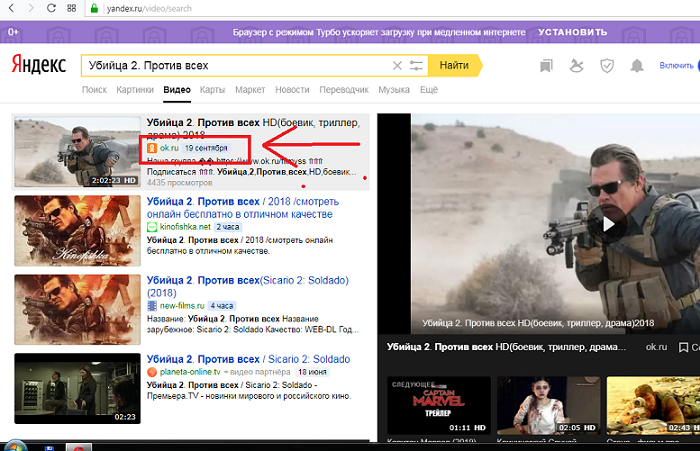Open the 2:02:23 HD video thumbnail
The image size is (700, 451).
coord(77,151)
